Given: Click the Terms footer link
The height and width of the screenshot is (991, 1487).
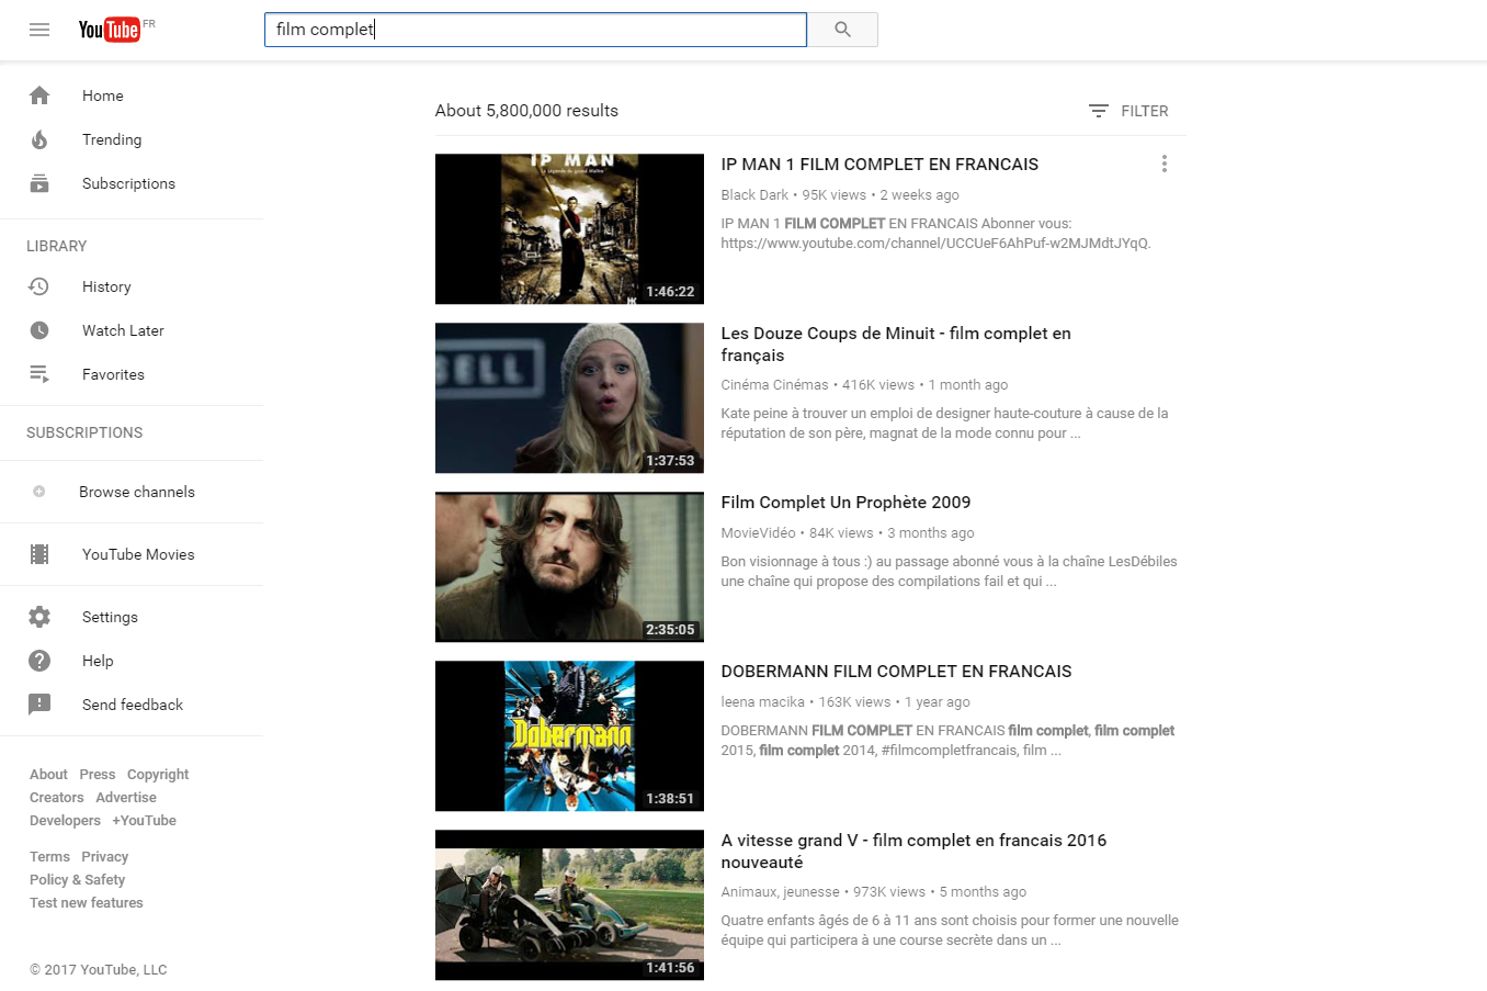Looking at the screenshot, I should (49, 856).
